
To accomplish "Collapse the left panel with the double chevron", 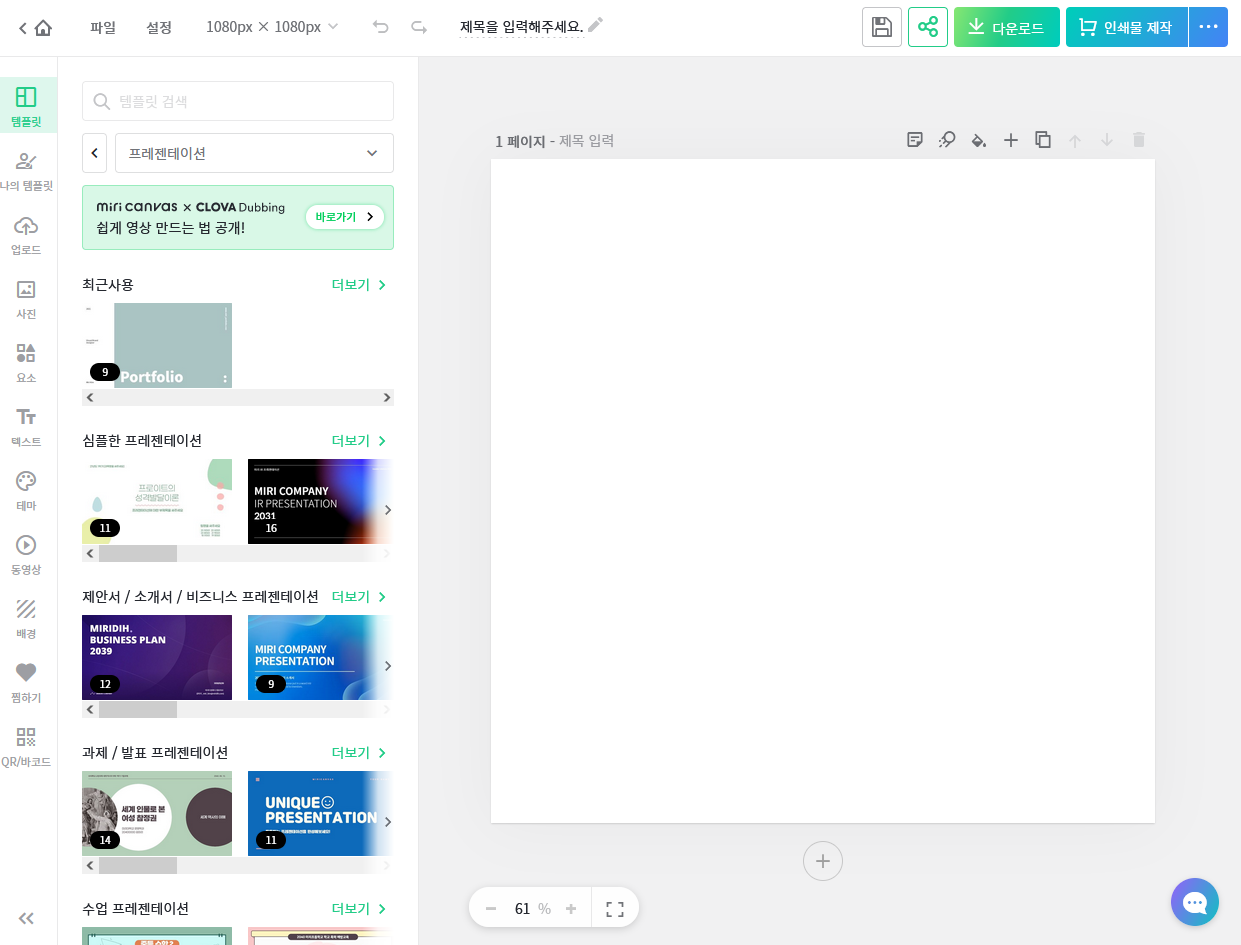I will [26, 918].
